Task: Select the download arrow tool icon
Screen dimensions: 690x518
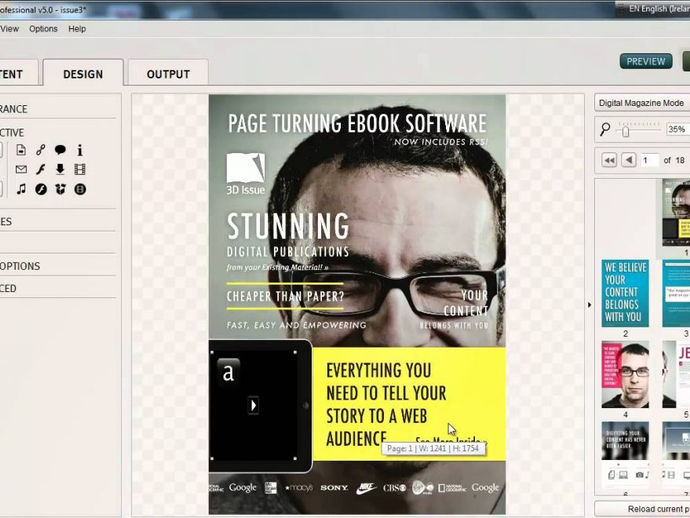Action: pyautogui.click(x=60, y=169)
